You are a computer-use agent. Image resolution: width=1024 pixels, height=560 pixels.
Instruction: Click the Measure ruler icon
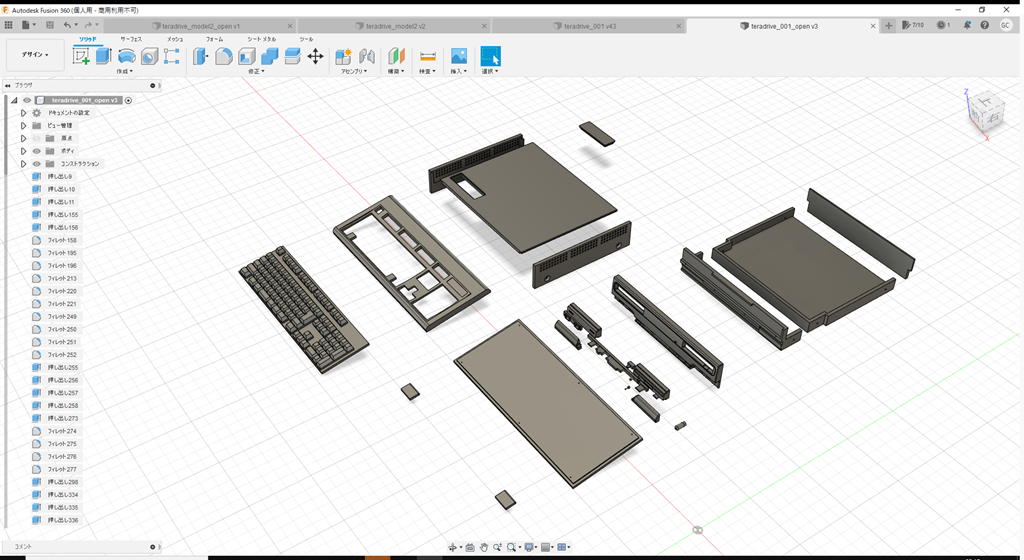[427, 56]
